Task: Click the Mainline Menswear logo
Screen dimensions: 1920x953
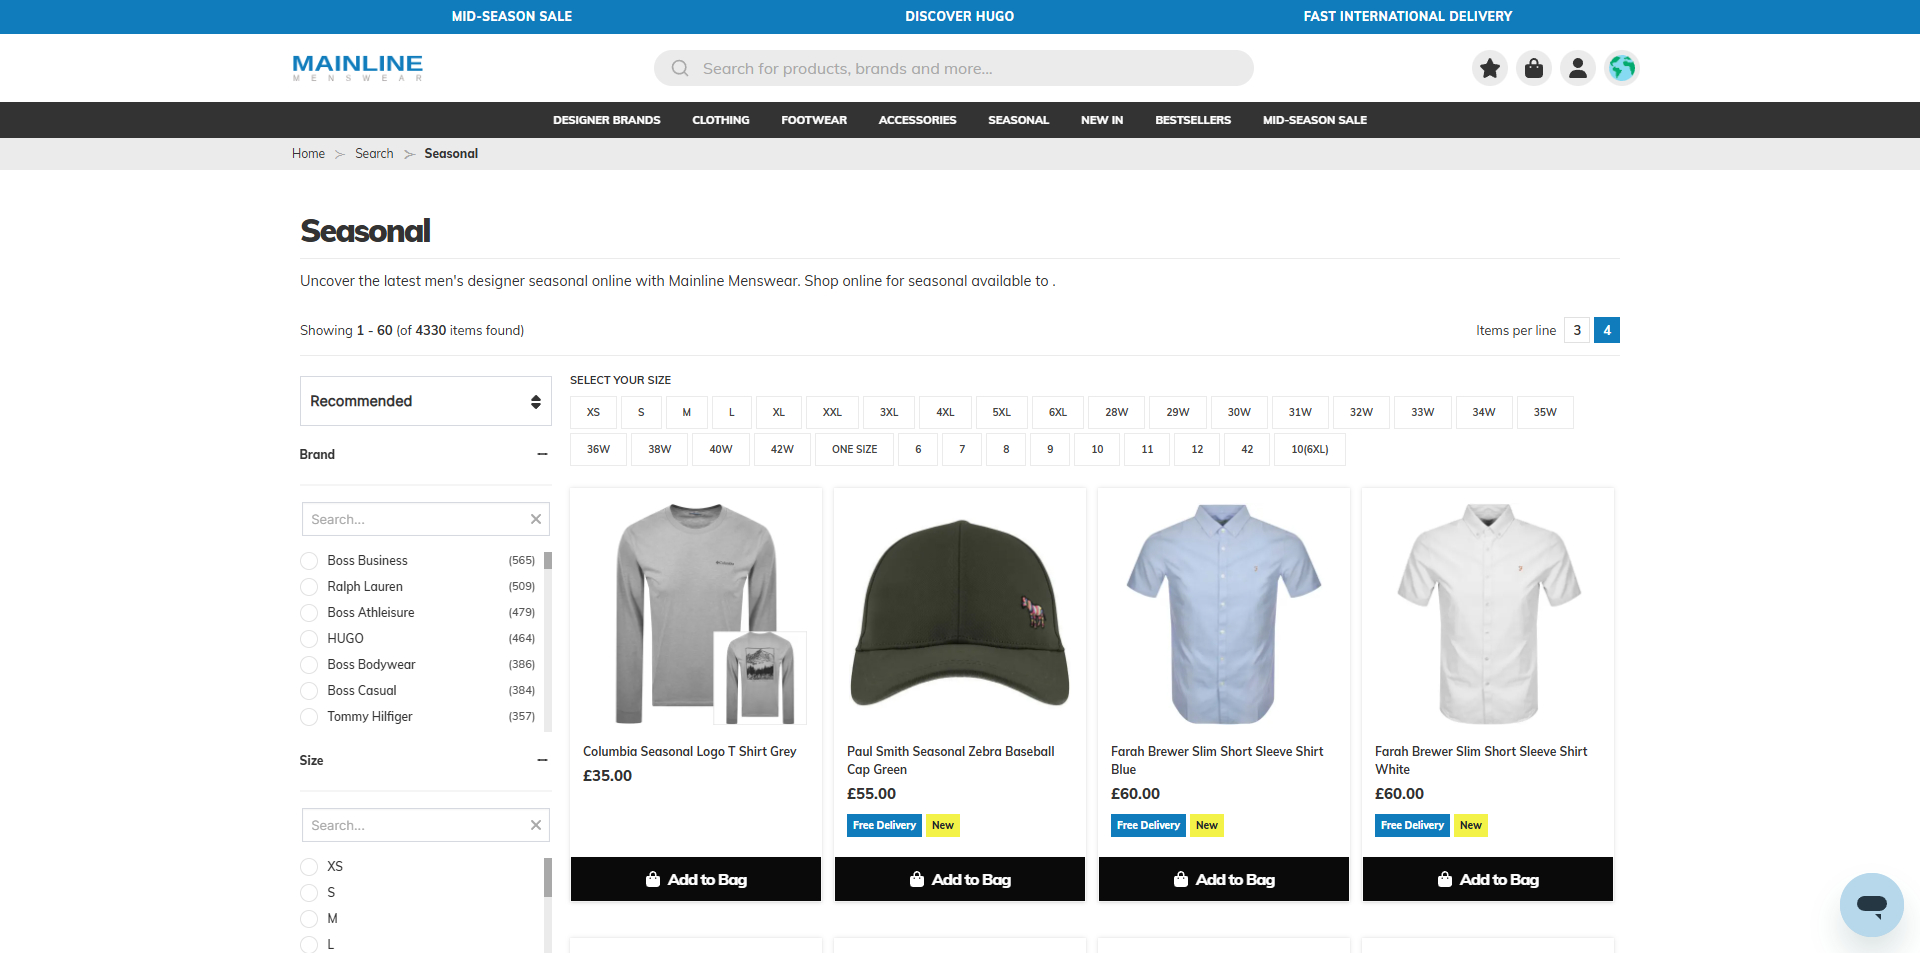Action: point(358,68)
